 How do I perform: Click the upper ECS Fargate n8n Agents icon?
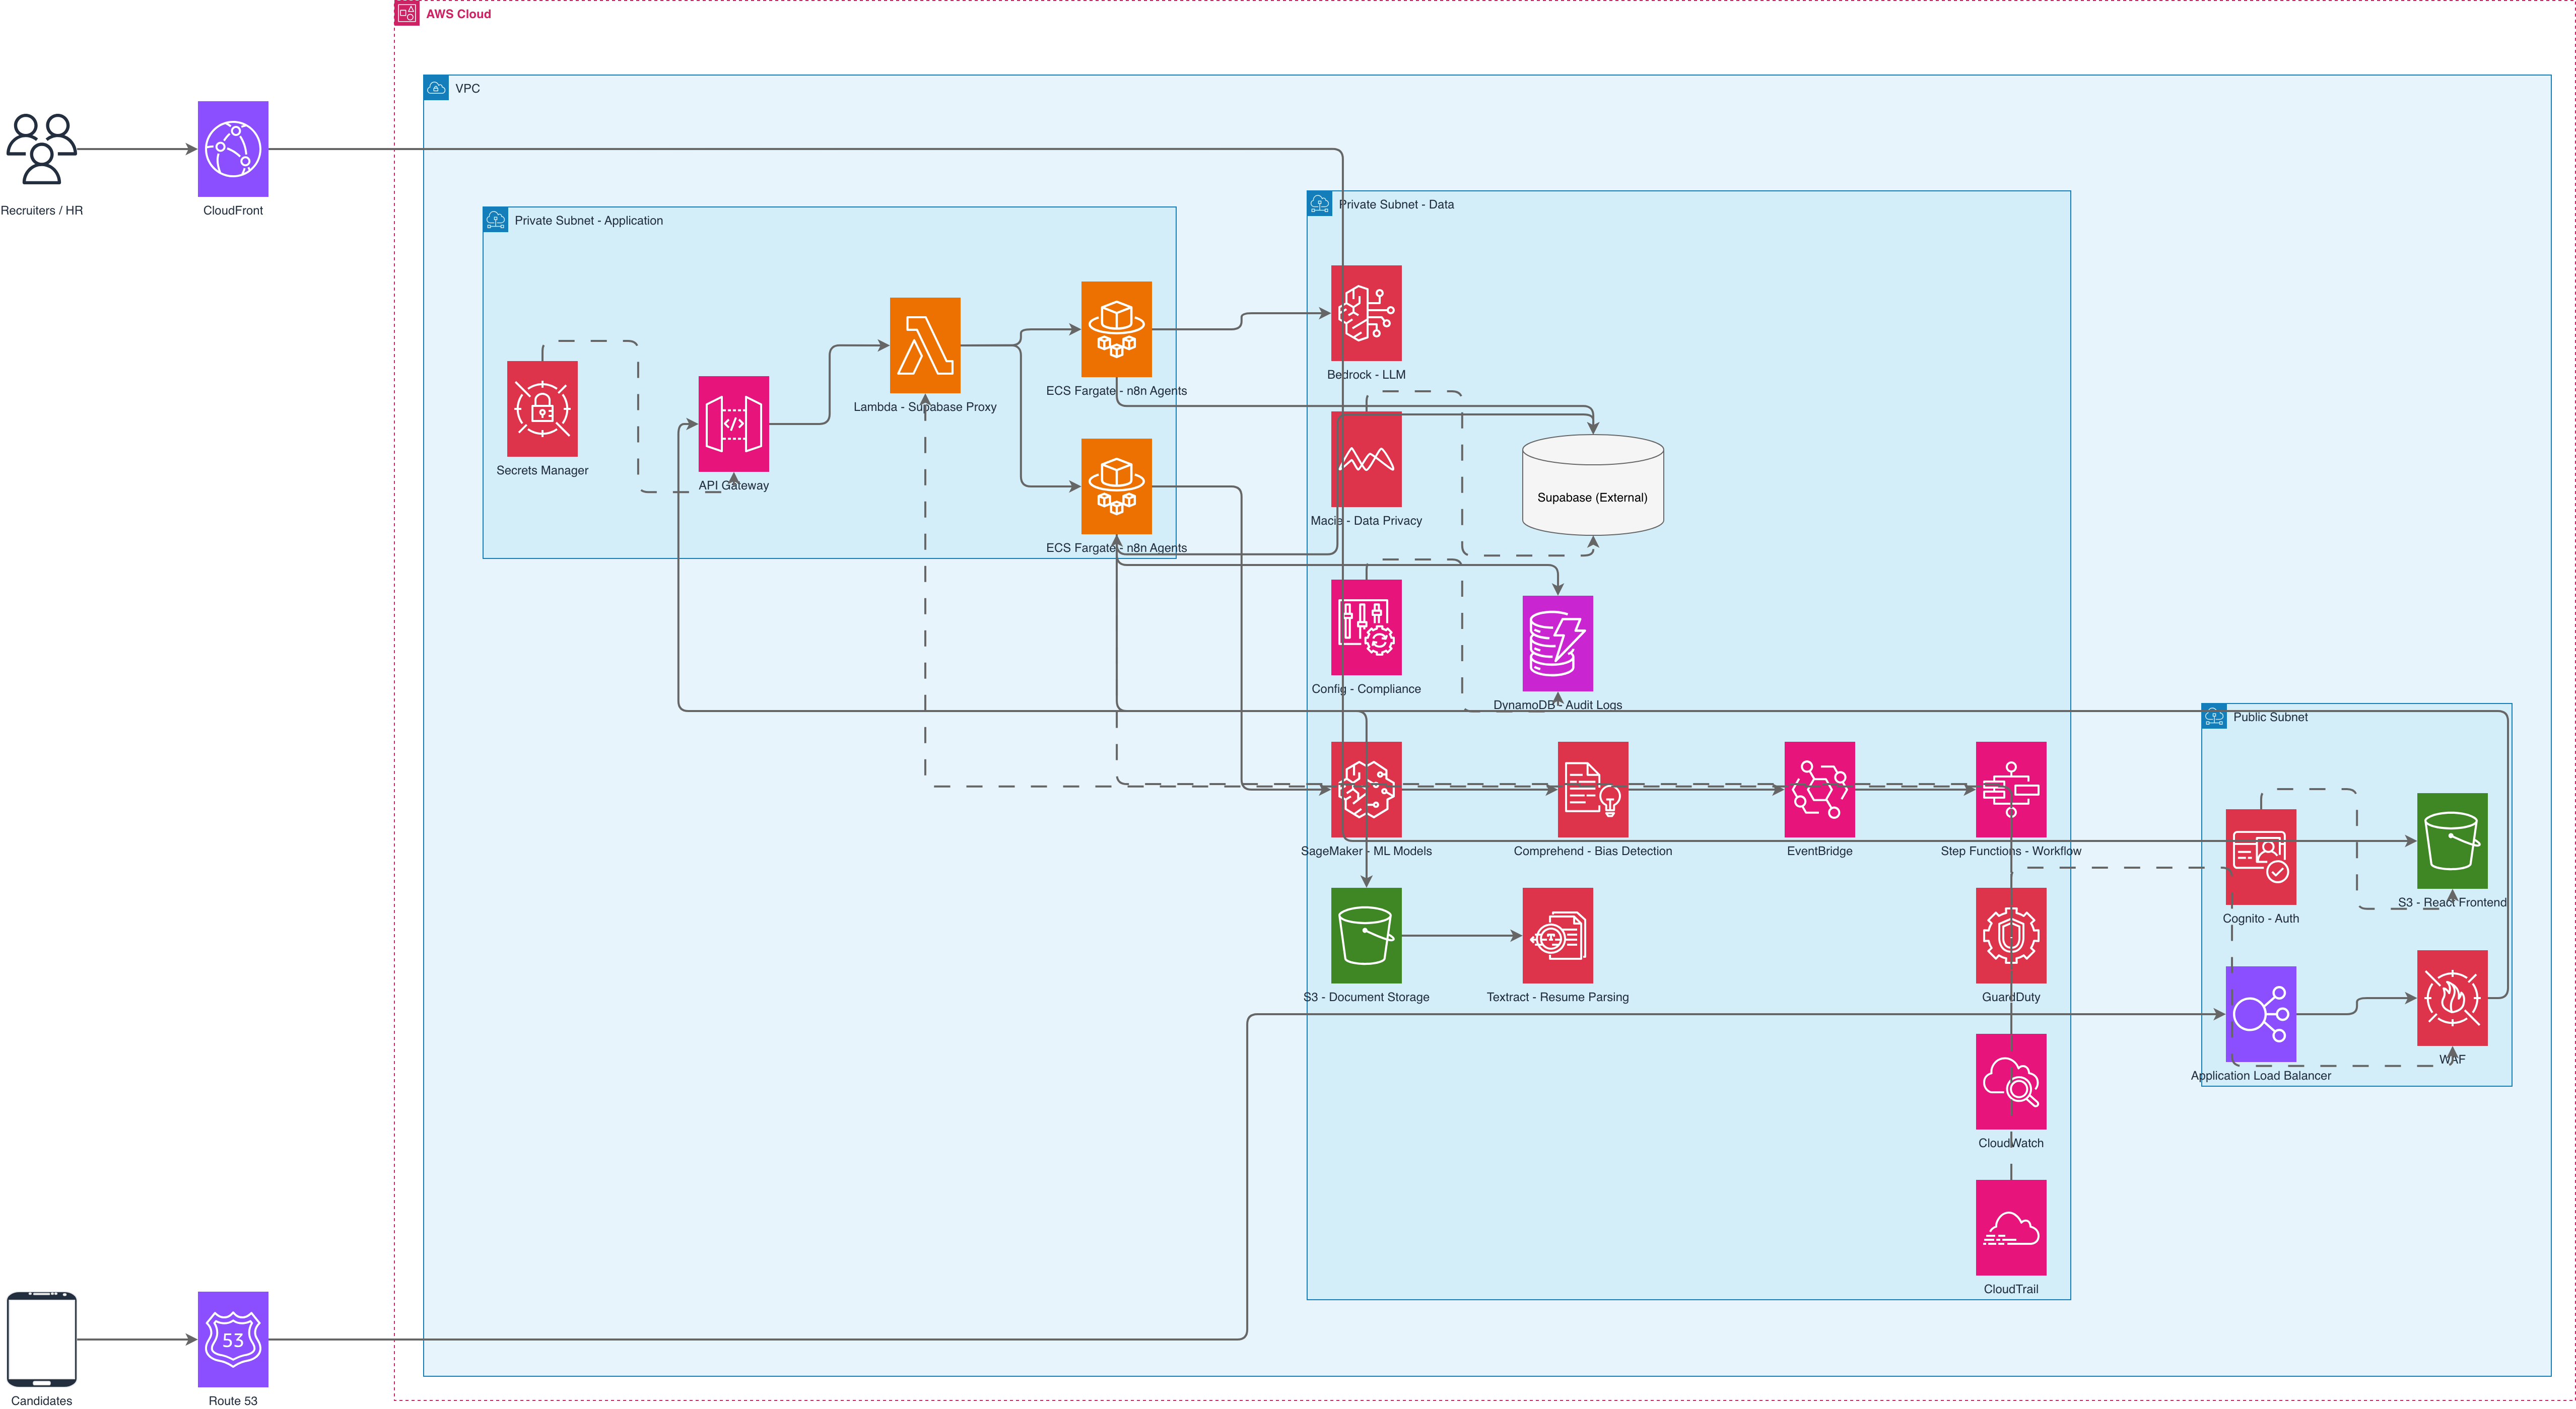[x=1116, y=329]
